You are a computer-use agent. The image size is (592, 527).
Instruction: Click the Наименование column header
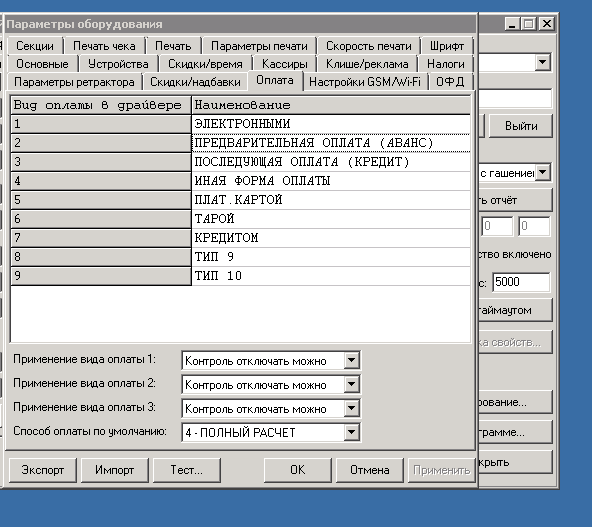tap(331, 105)
